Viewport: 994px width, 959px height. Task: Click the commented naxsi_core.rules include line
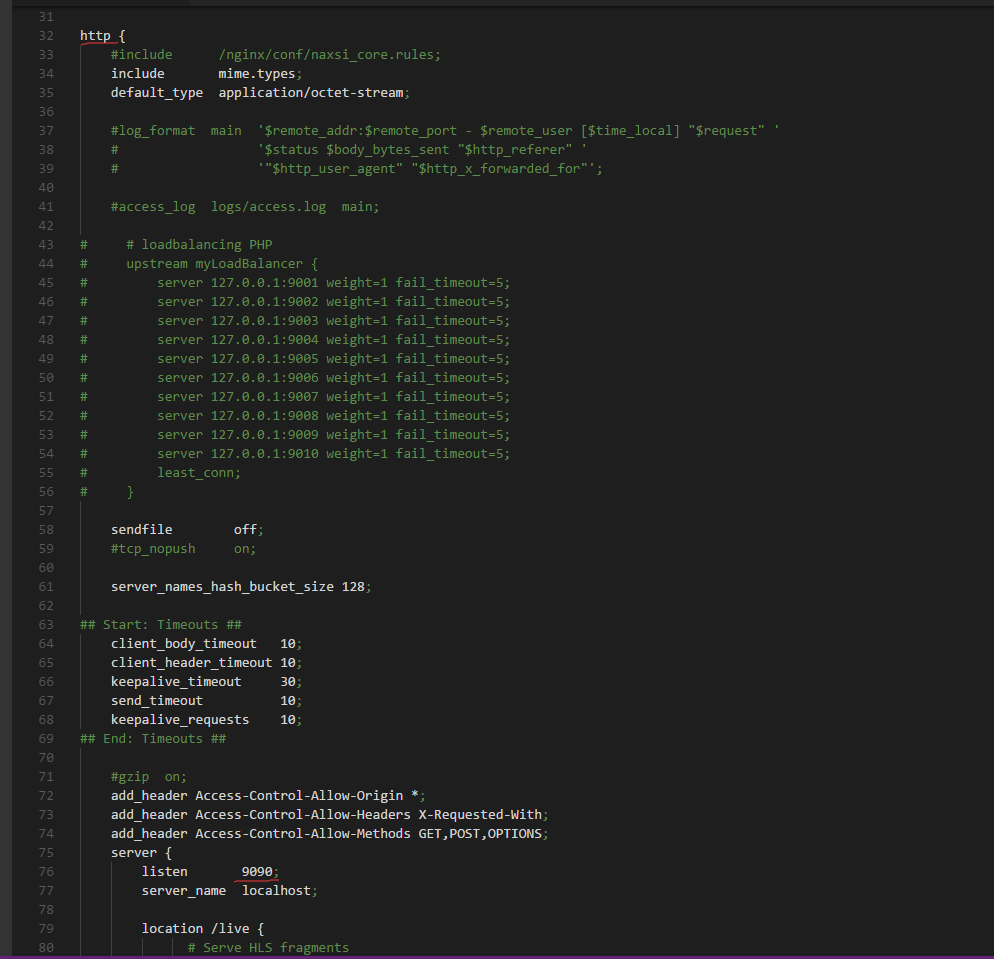pos(276,55)
